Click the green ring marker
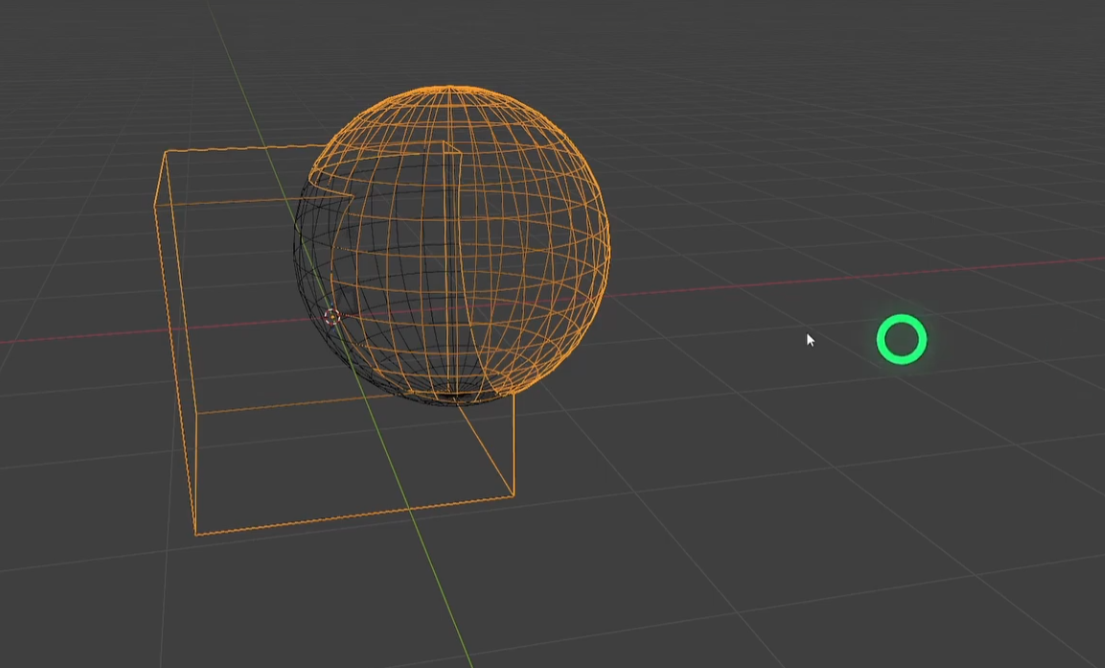This screenshot has width=1105, height=668. coord(901,339)
